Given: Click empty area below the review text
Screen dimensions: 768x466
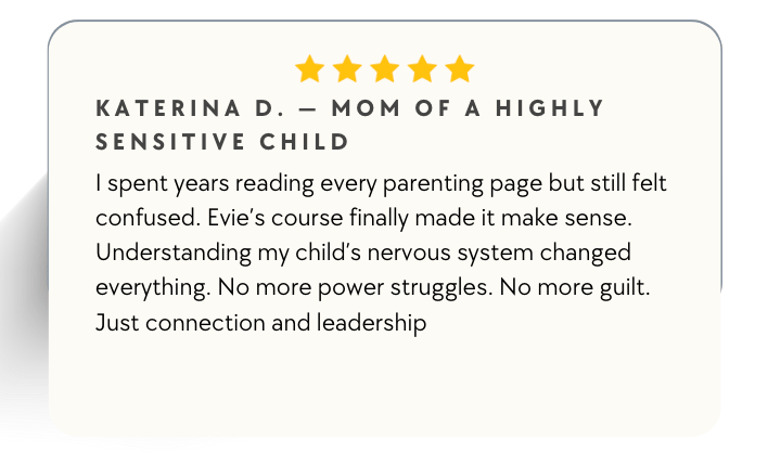Looking at the screenshot, I should pos(384,385).
